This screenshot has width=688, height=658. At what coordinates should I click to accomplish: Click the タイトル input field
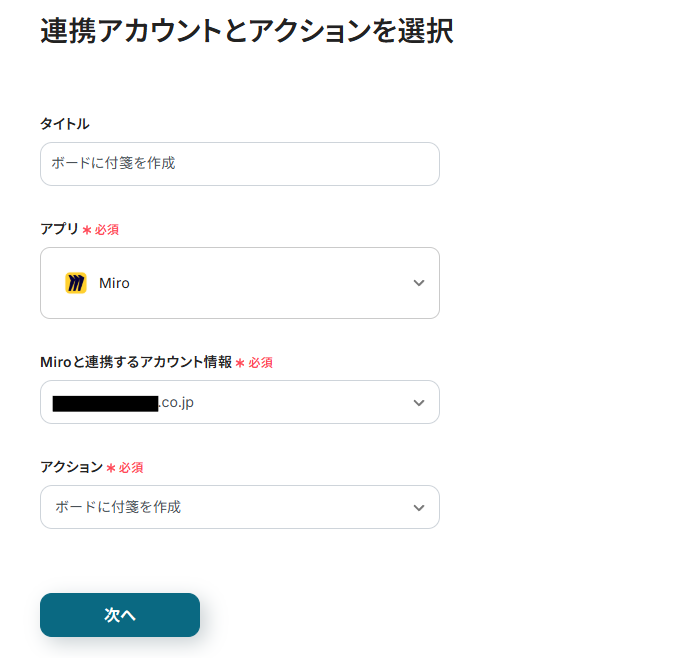pos(240,164)
